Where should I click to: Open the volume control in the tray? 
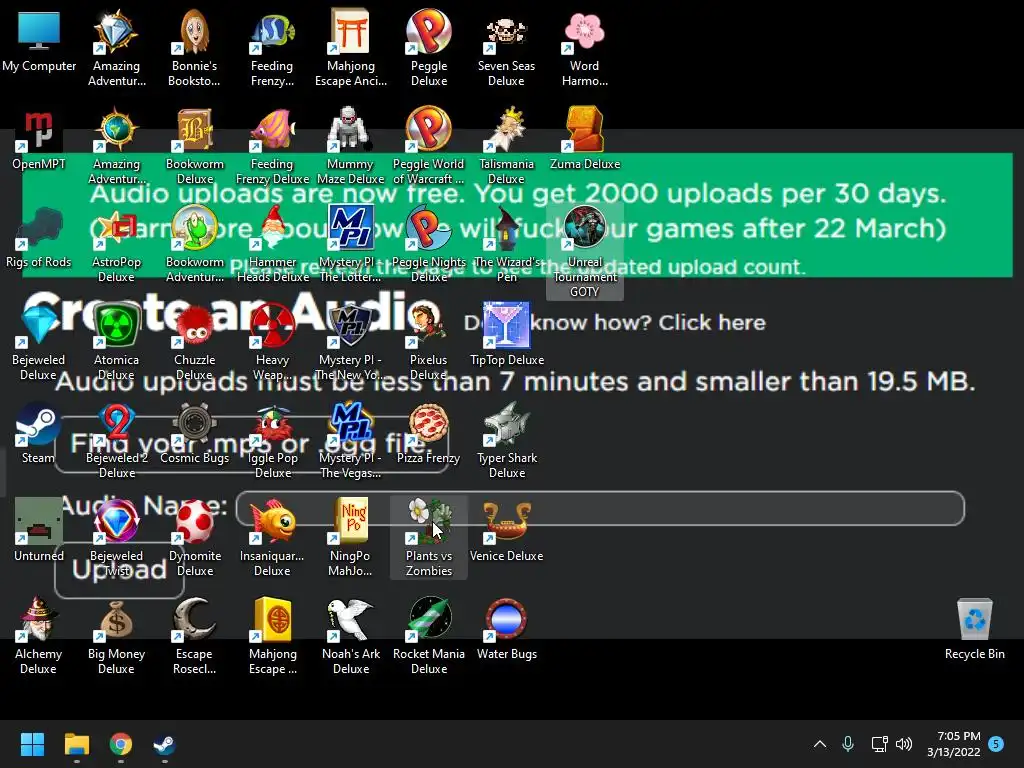tap(904, 744)
